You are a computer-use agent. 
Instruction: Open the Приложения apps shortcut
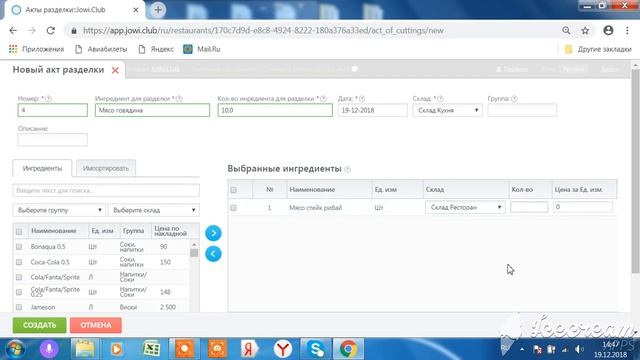point(37,49)
